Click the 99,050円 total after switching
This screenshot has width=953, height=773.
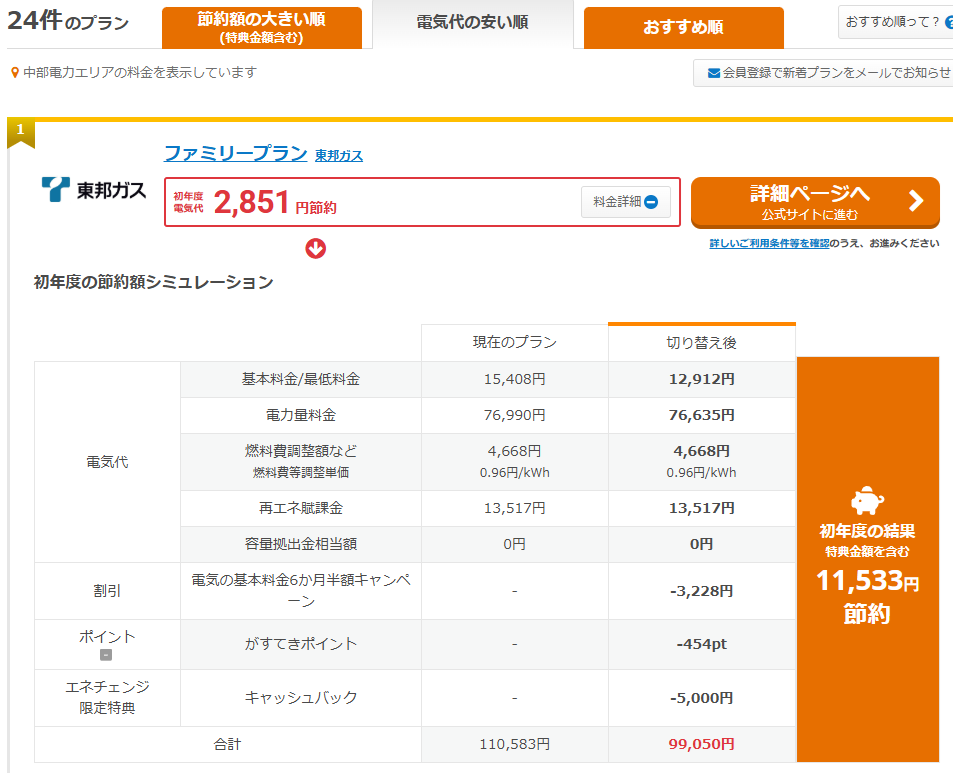point(702,744)
